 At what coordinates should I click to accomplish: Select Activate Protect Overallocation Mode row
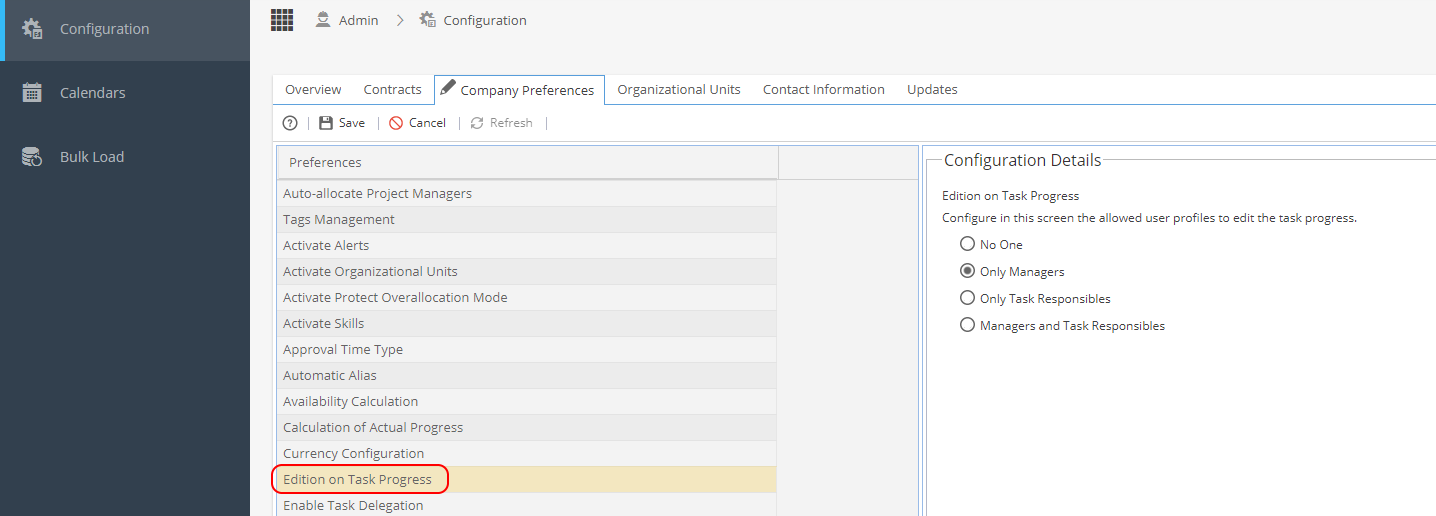(526, 298)
